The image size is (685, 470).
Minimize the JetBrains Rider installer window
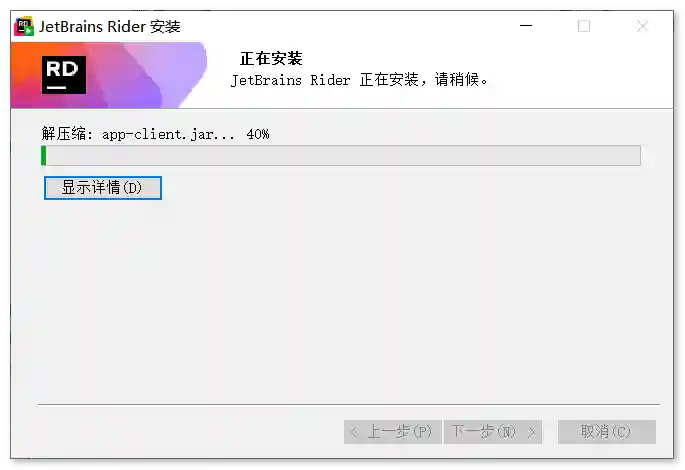click(527, 26)
